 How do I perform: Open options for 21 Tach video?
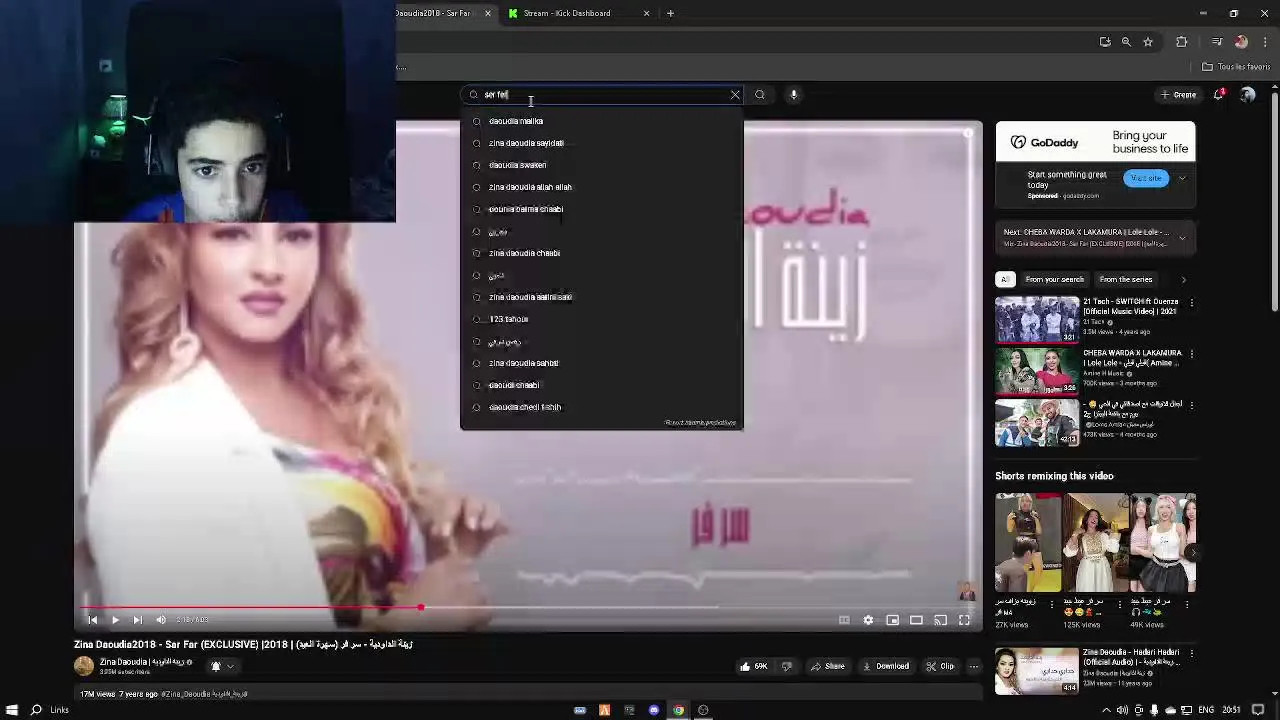click(1191, 302)
